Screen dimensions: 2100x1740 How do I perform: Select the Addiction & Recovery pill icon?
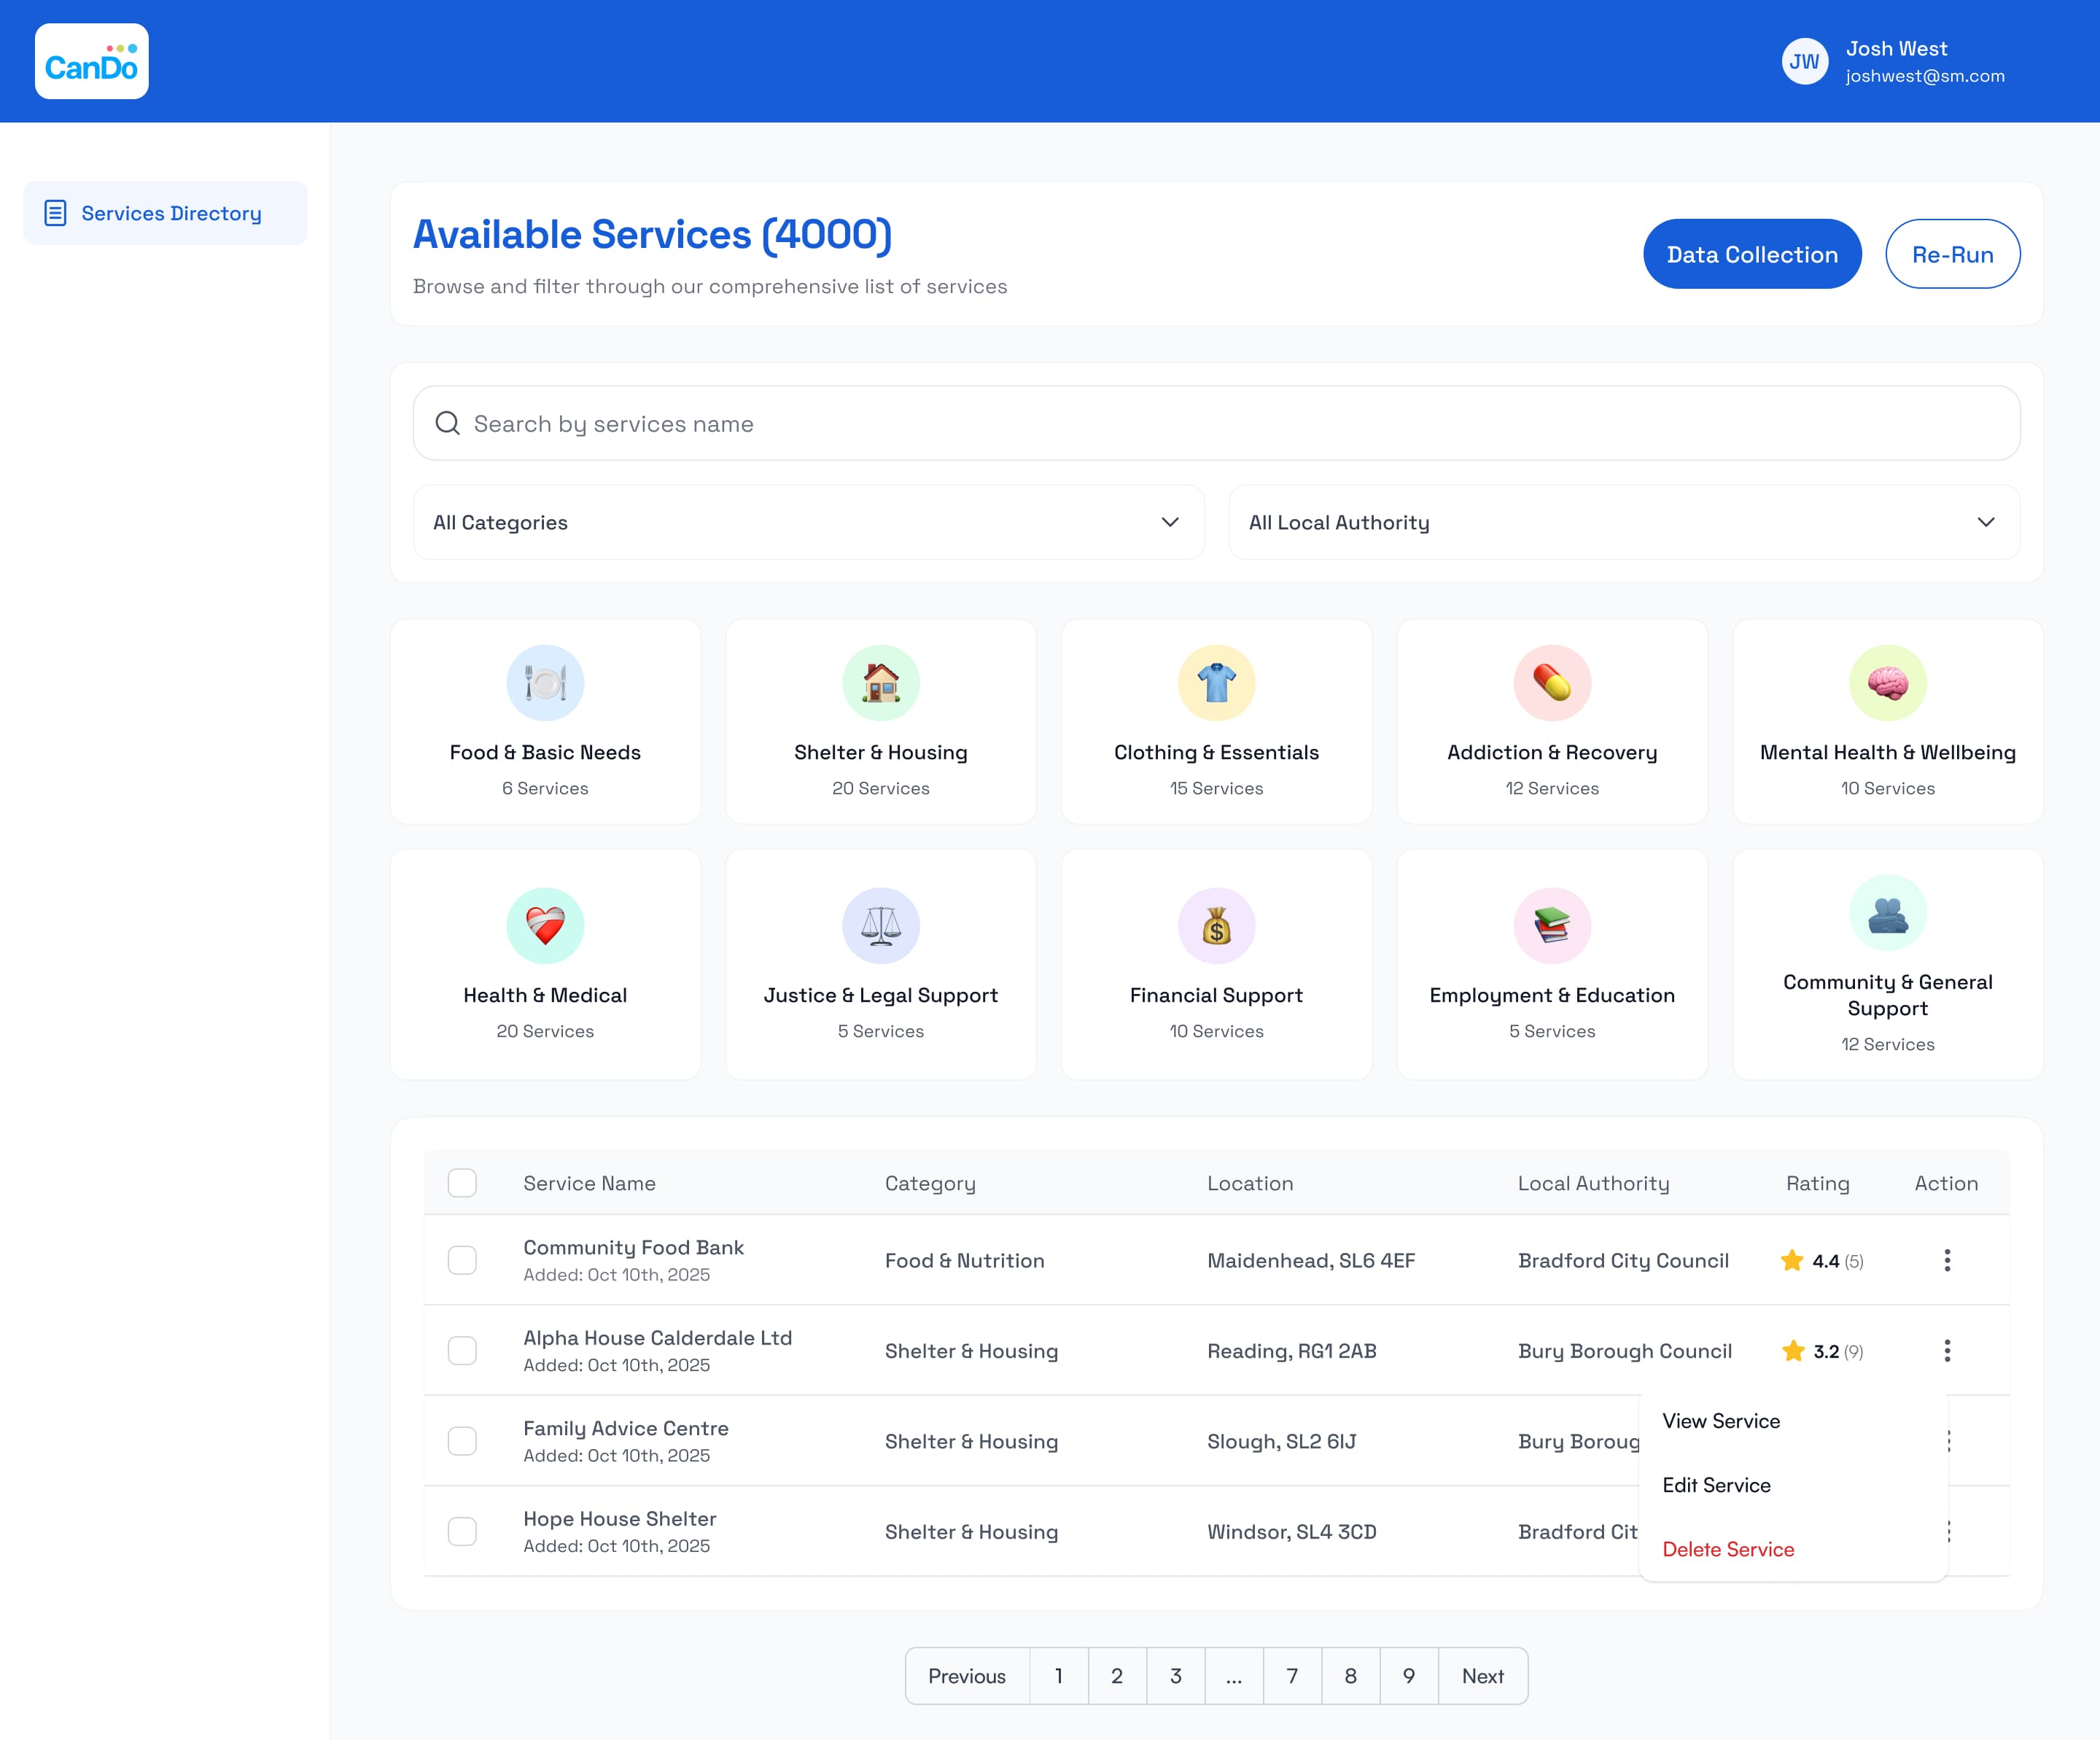coord(1552,683)
